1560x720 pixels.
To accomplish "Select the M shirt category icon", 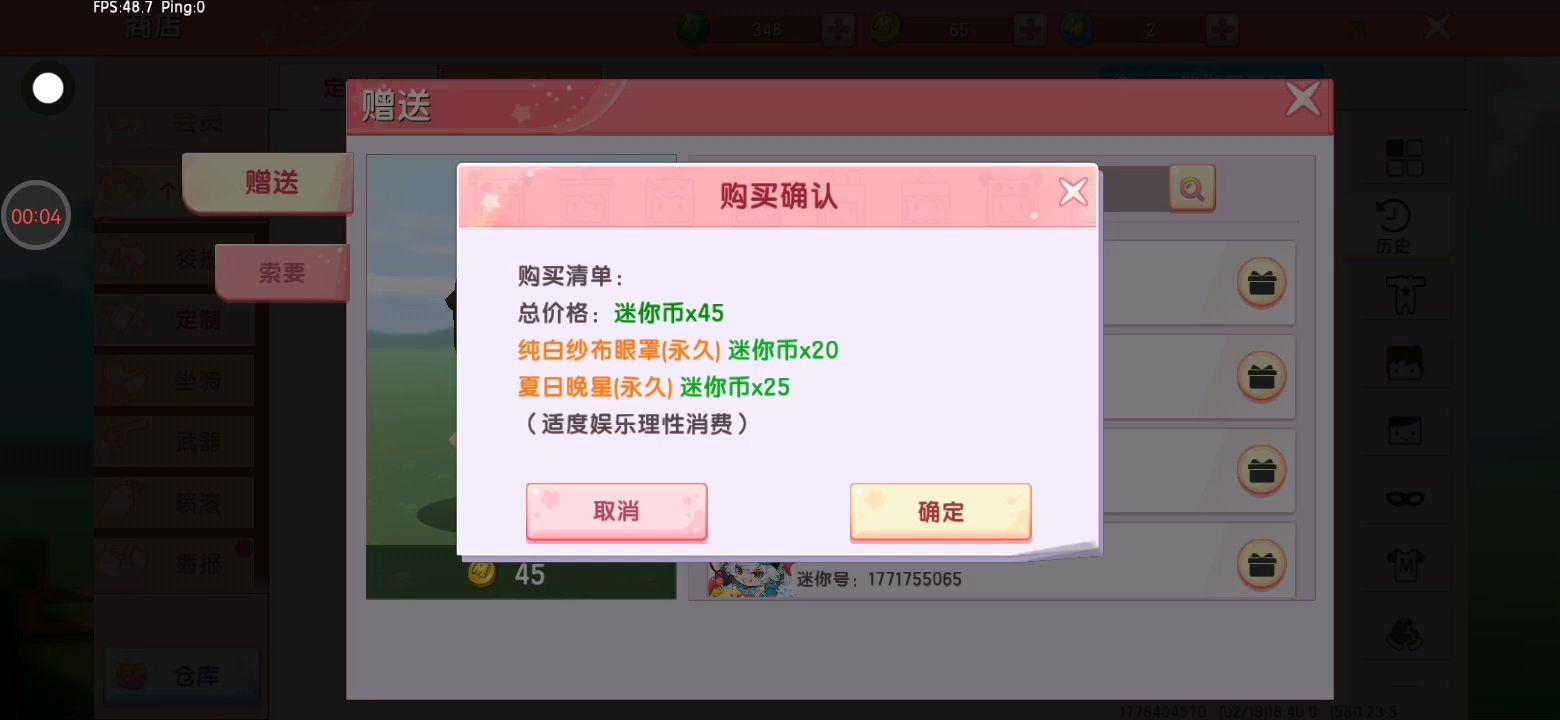I will click(x=1405, y=565).
